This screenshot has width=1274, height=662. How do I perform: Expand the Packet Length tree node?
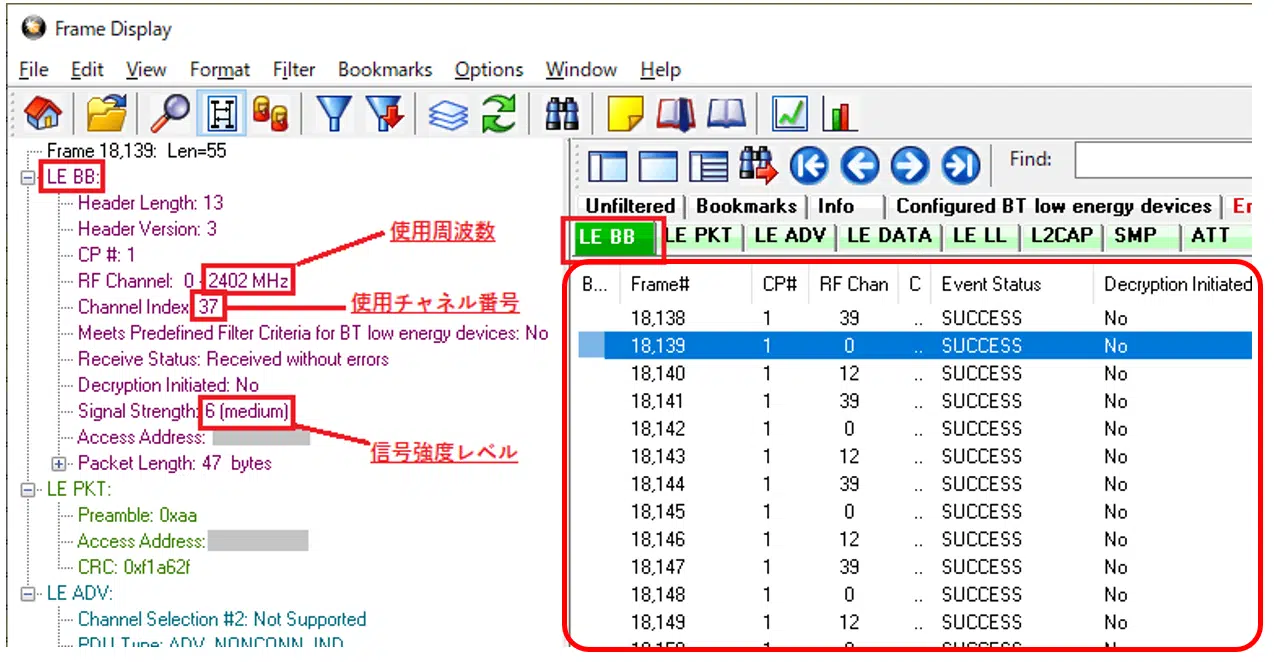59,464
